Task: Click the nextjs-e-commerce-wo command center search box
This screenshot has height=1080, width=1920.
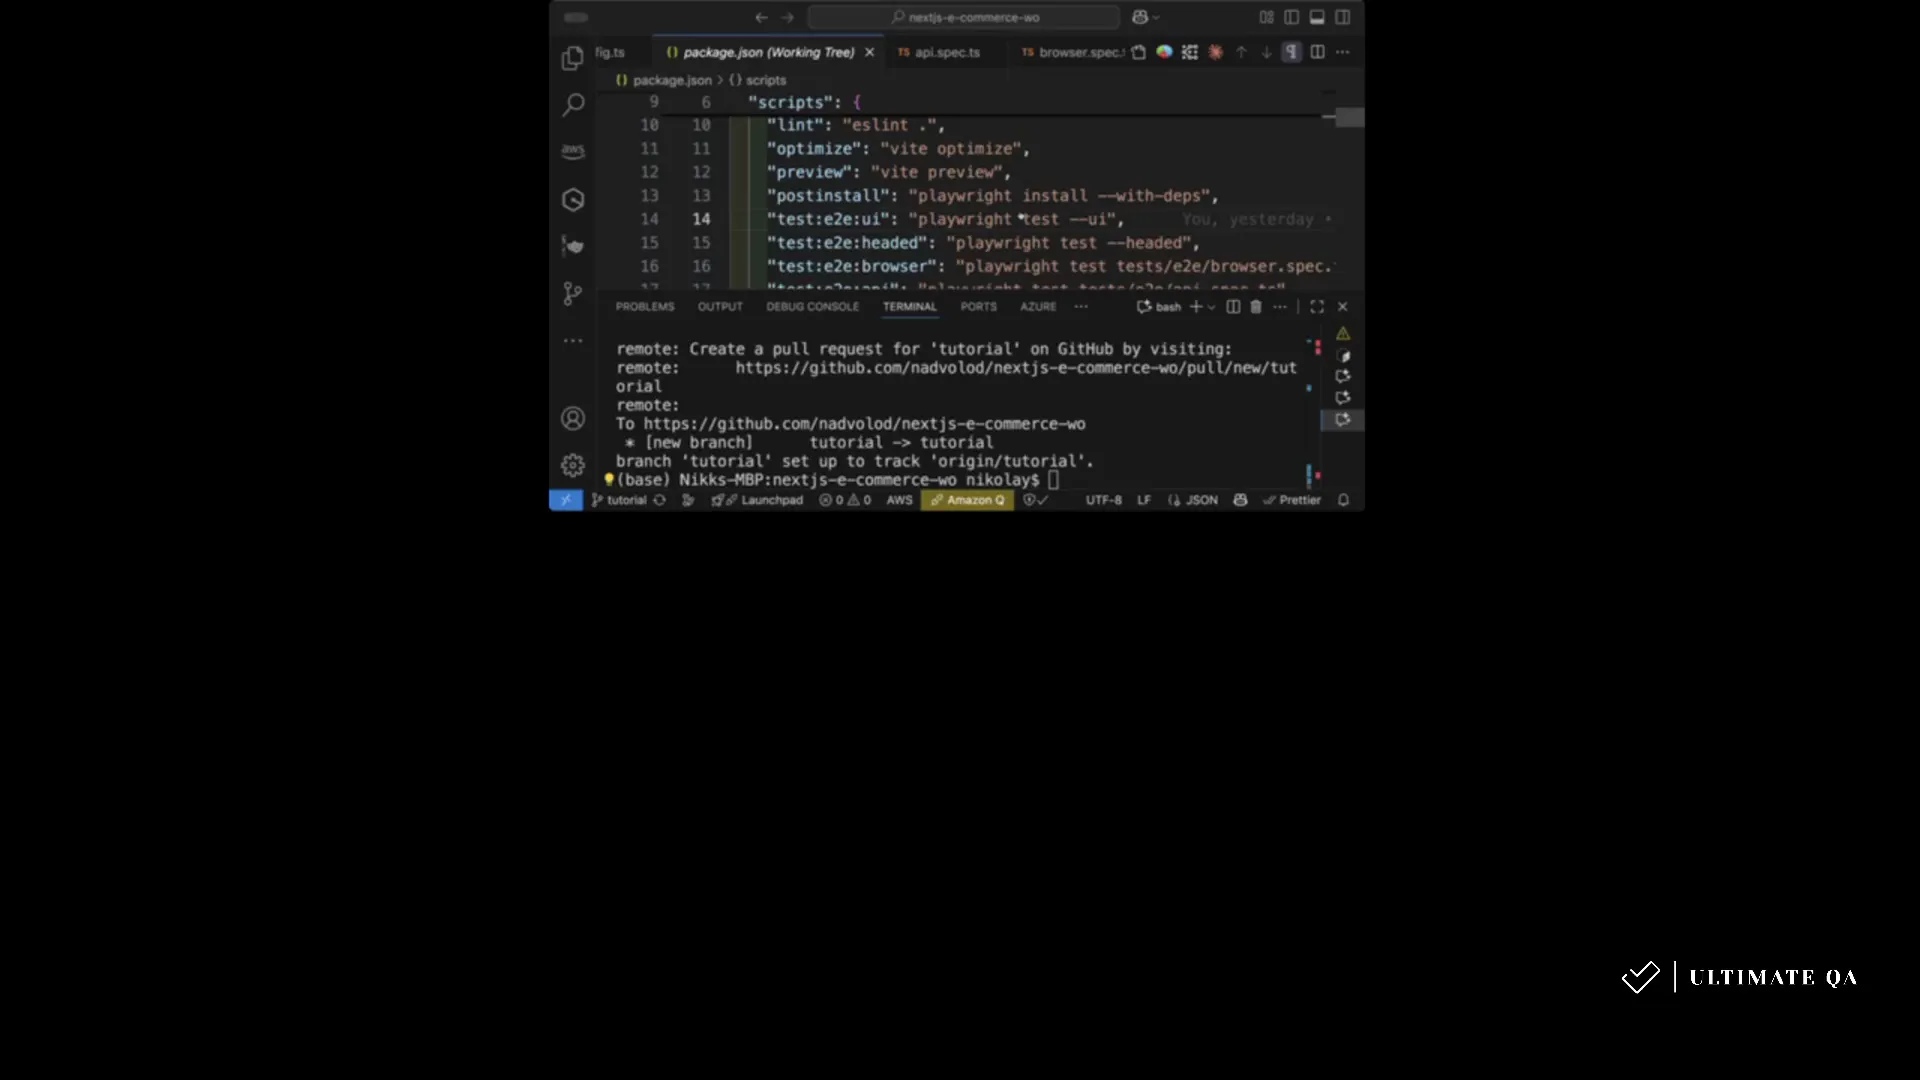Action: click(964, 17)
